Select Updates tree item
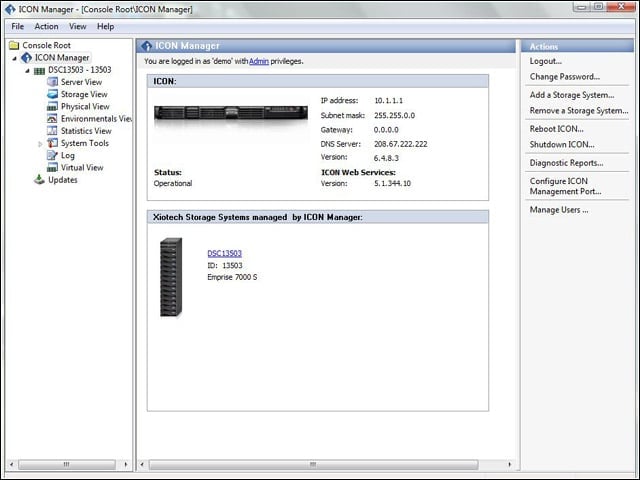 62,180
